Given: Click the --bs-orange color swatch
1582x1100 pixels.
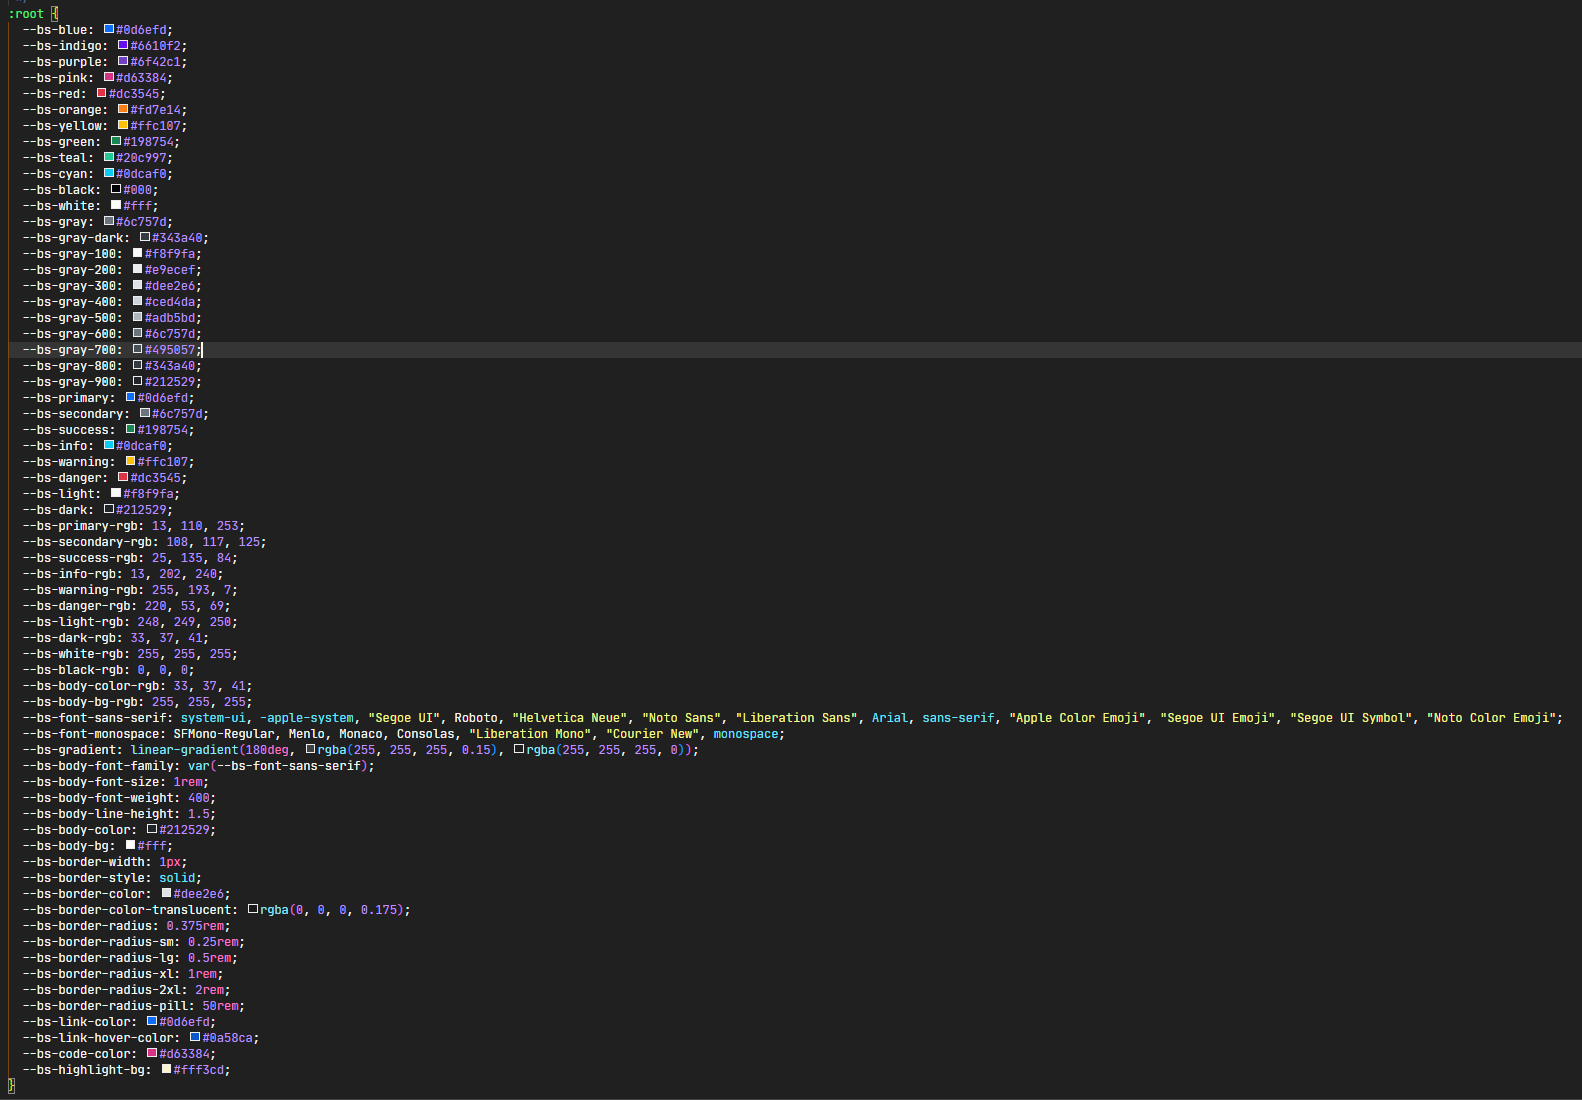Looking at the screenshot, I should coord(123,109).
